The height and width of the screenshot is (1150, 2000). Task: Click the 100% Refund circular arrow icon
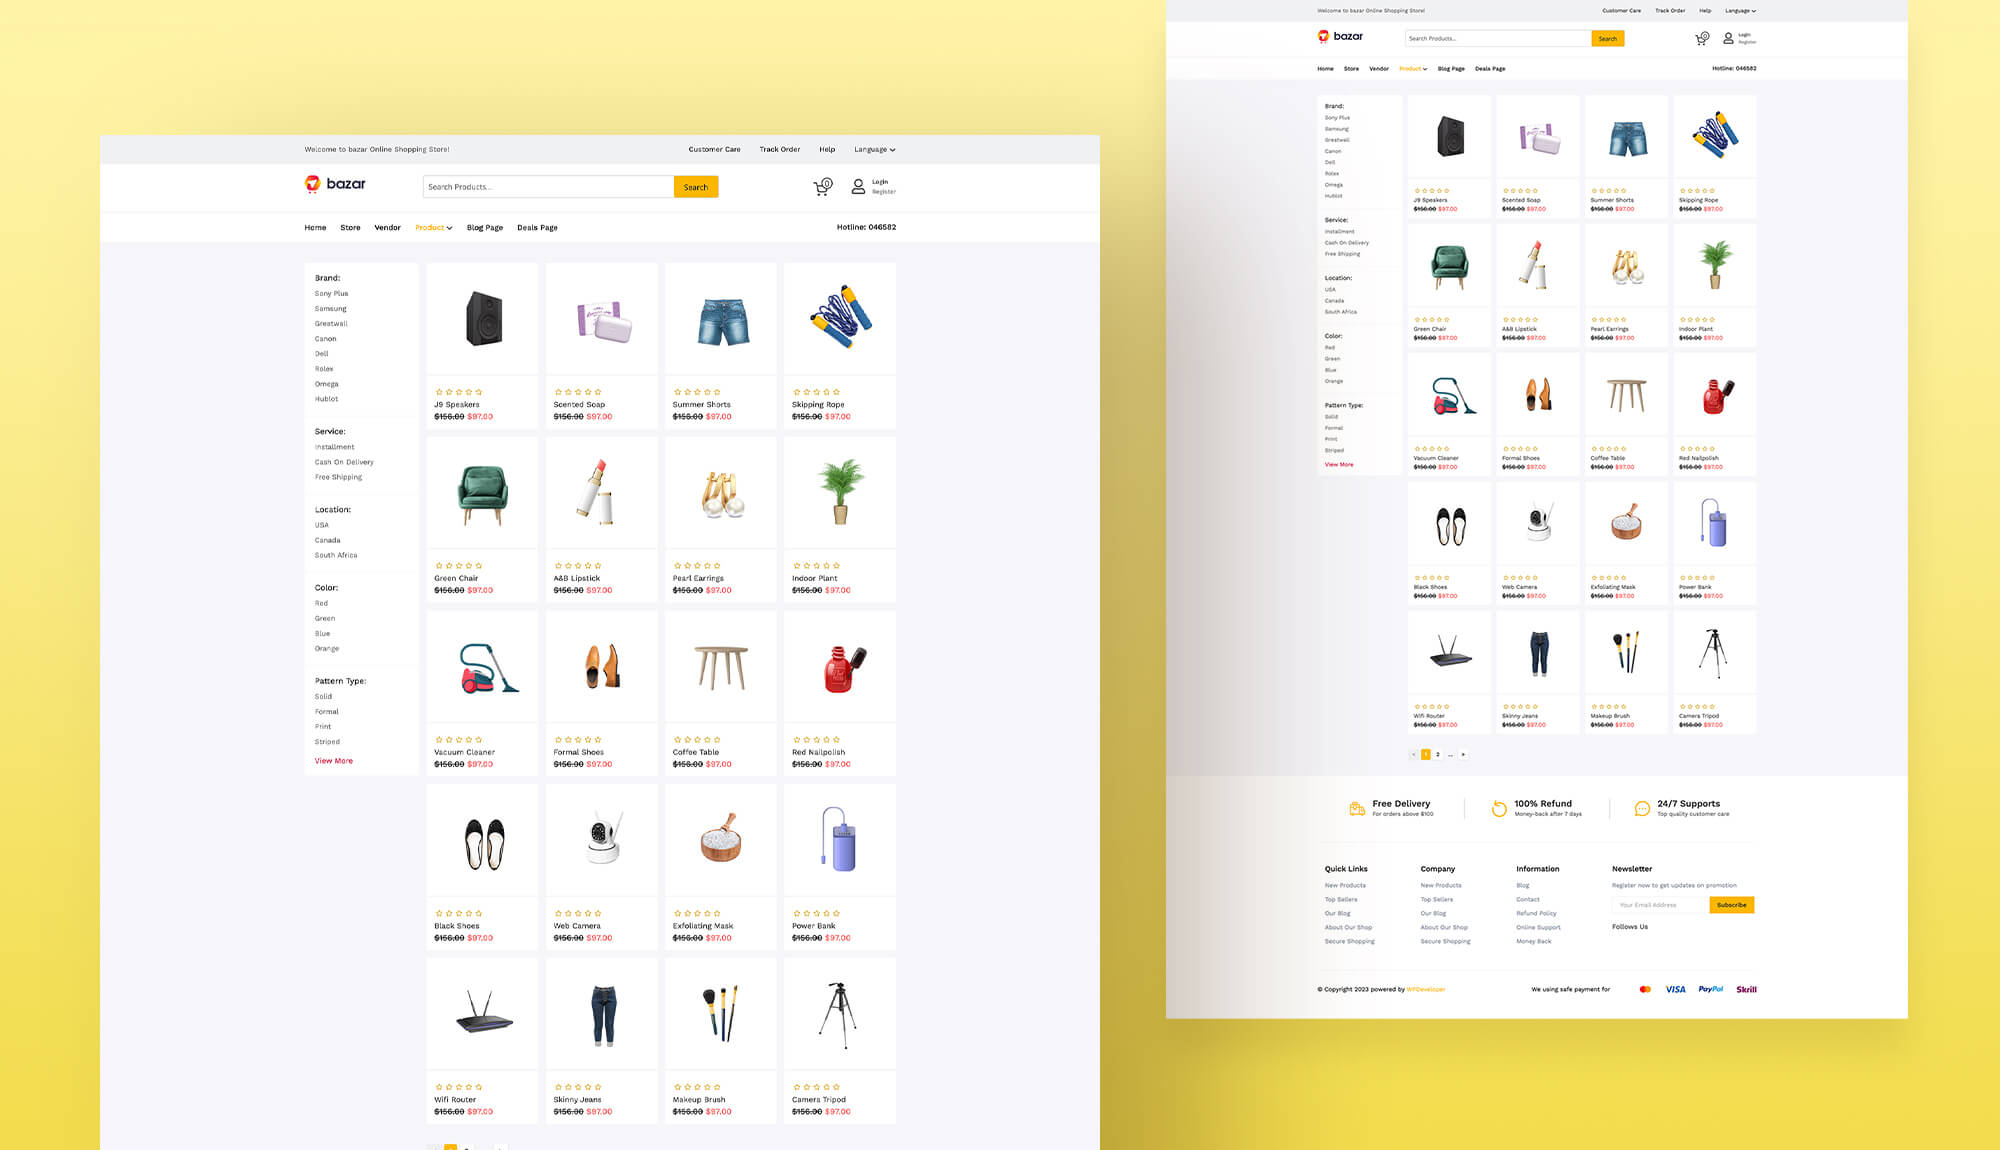tap(1499, 808)
